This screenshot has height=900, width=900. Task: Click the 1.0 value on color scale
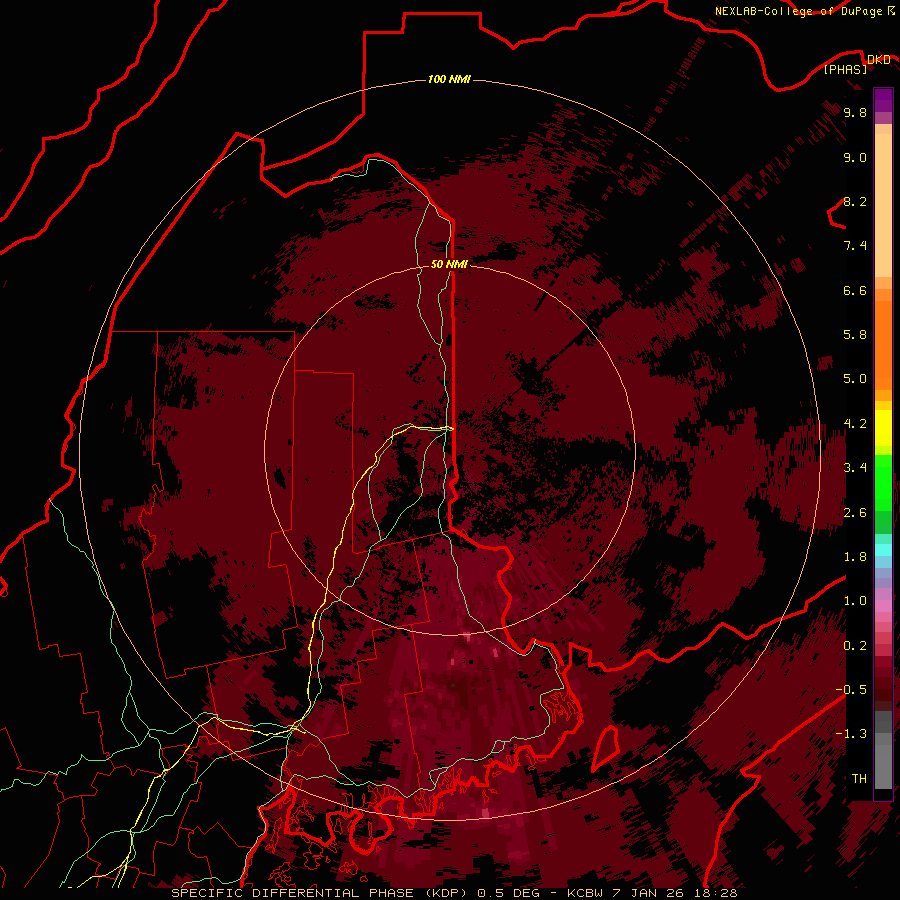(x=855, y=601)
